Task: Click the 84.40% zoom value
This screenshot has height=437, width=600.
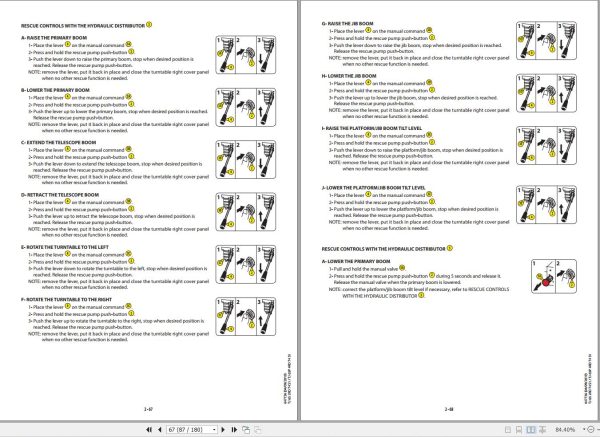Action: coord(565,430)
